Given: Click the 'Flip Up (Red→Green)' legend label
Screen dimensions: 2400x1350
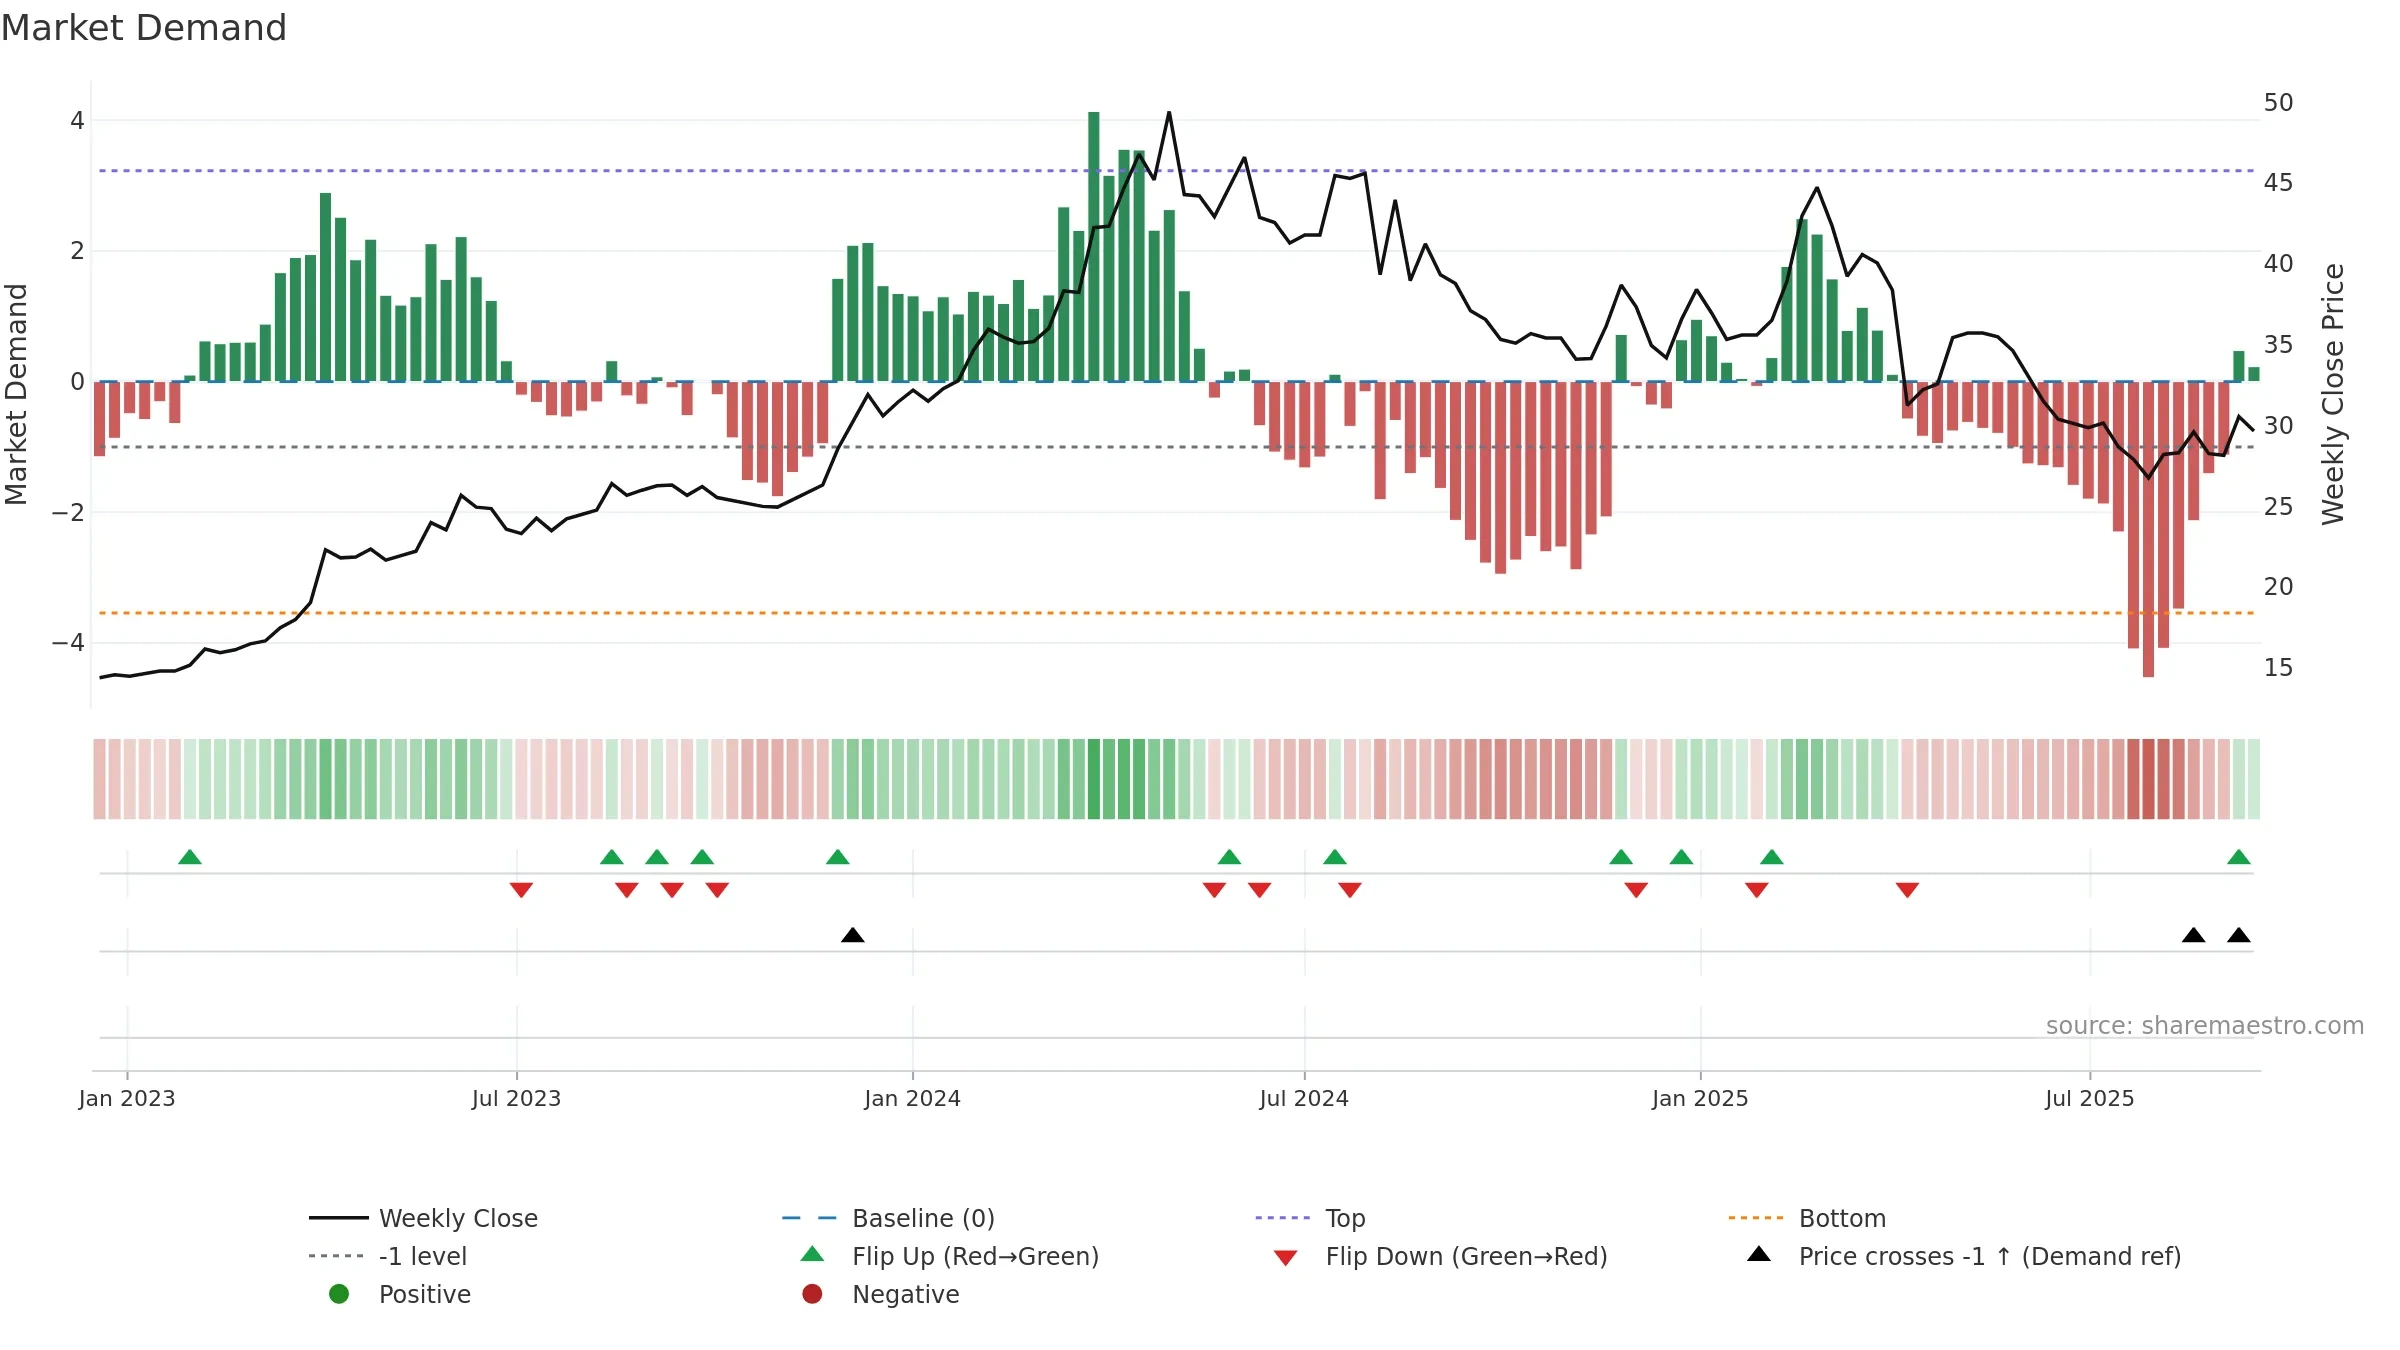Looking at the screenshot, I should tap(975, 1256).
